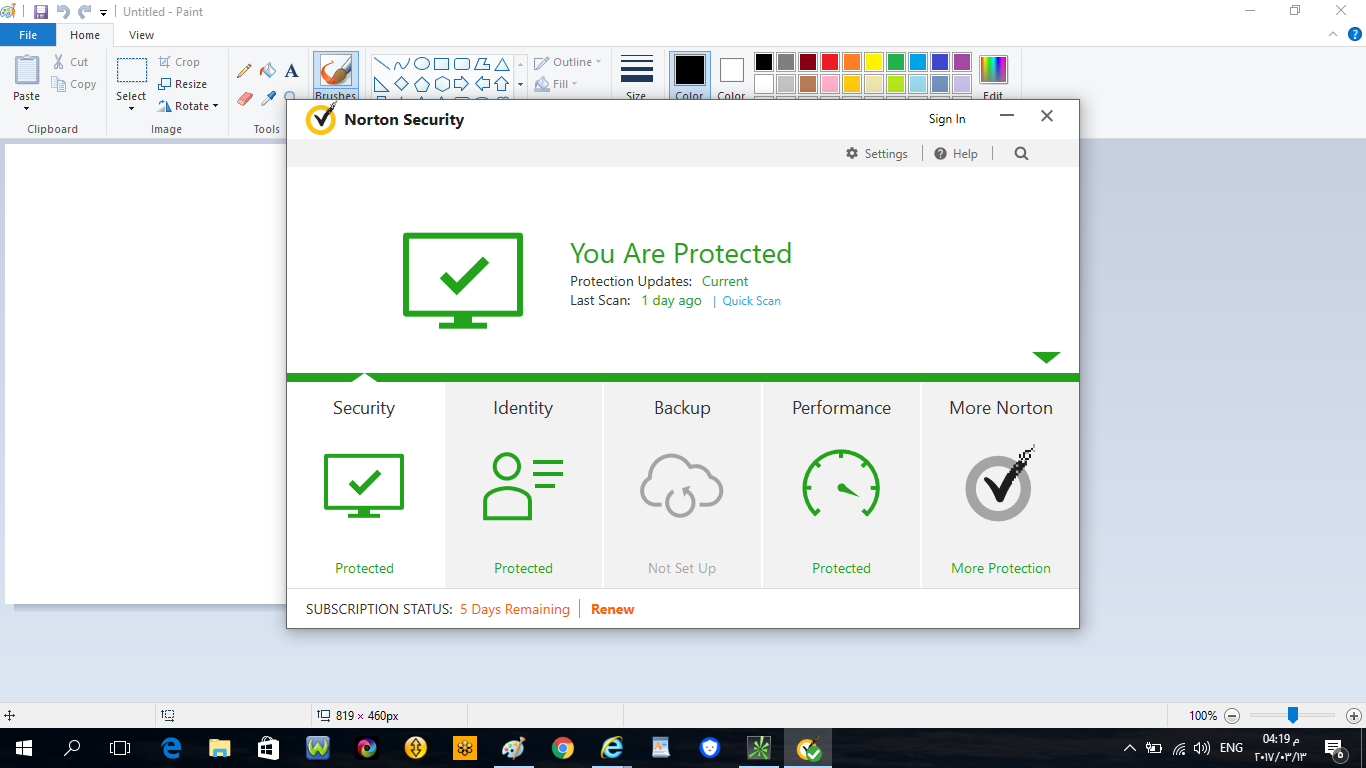
Task: Open the Backup tile in Norton
Action: (x=682, y=485)
